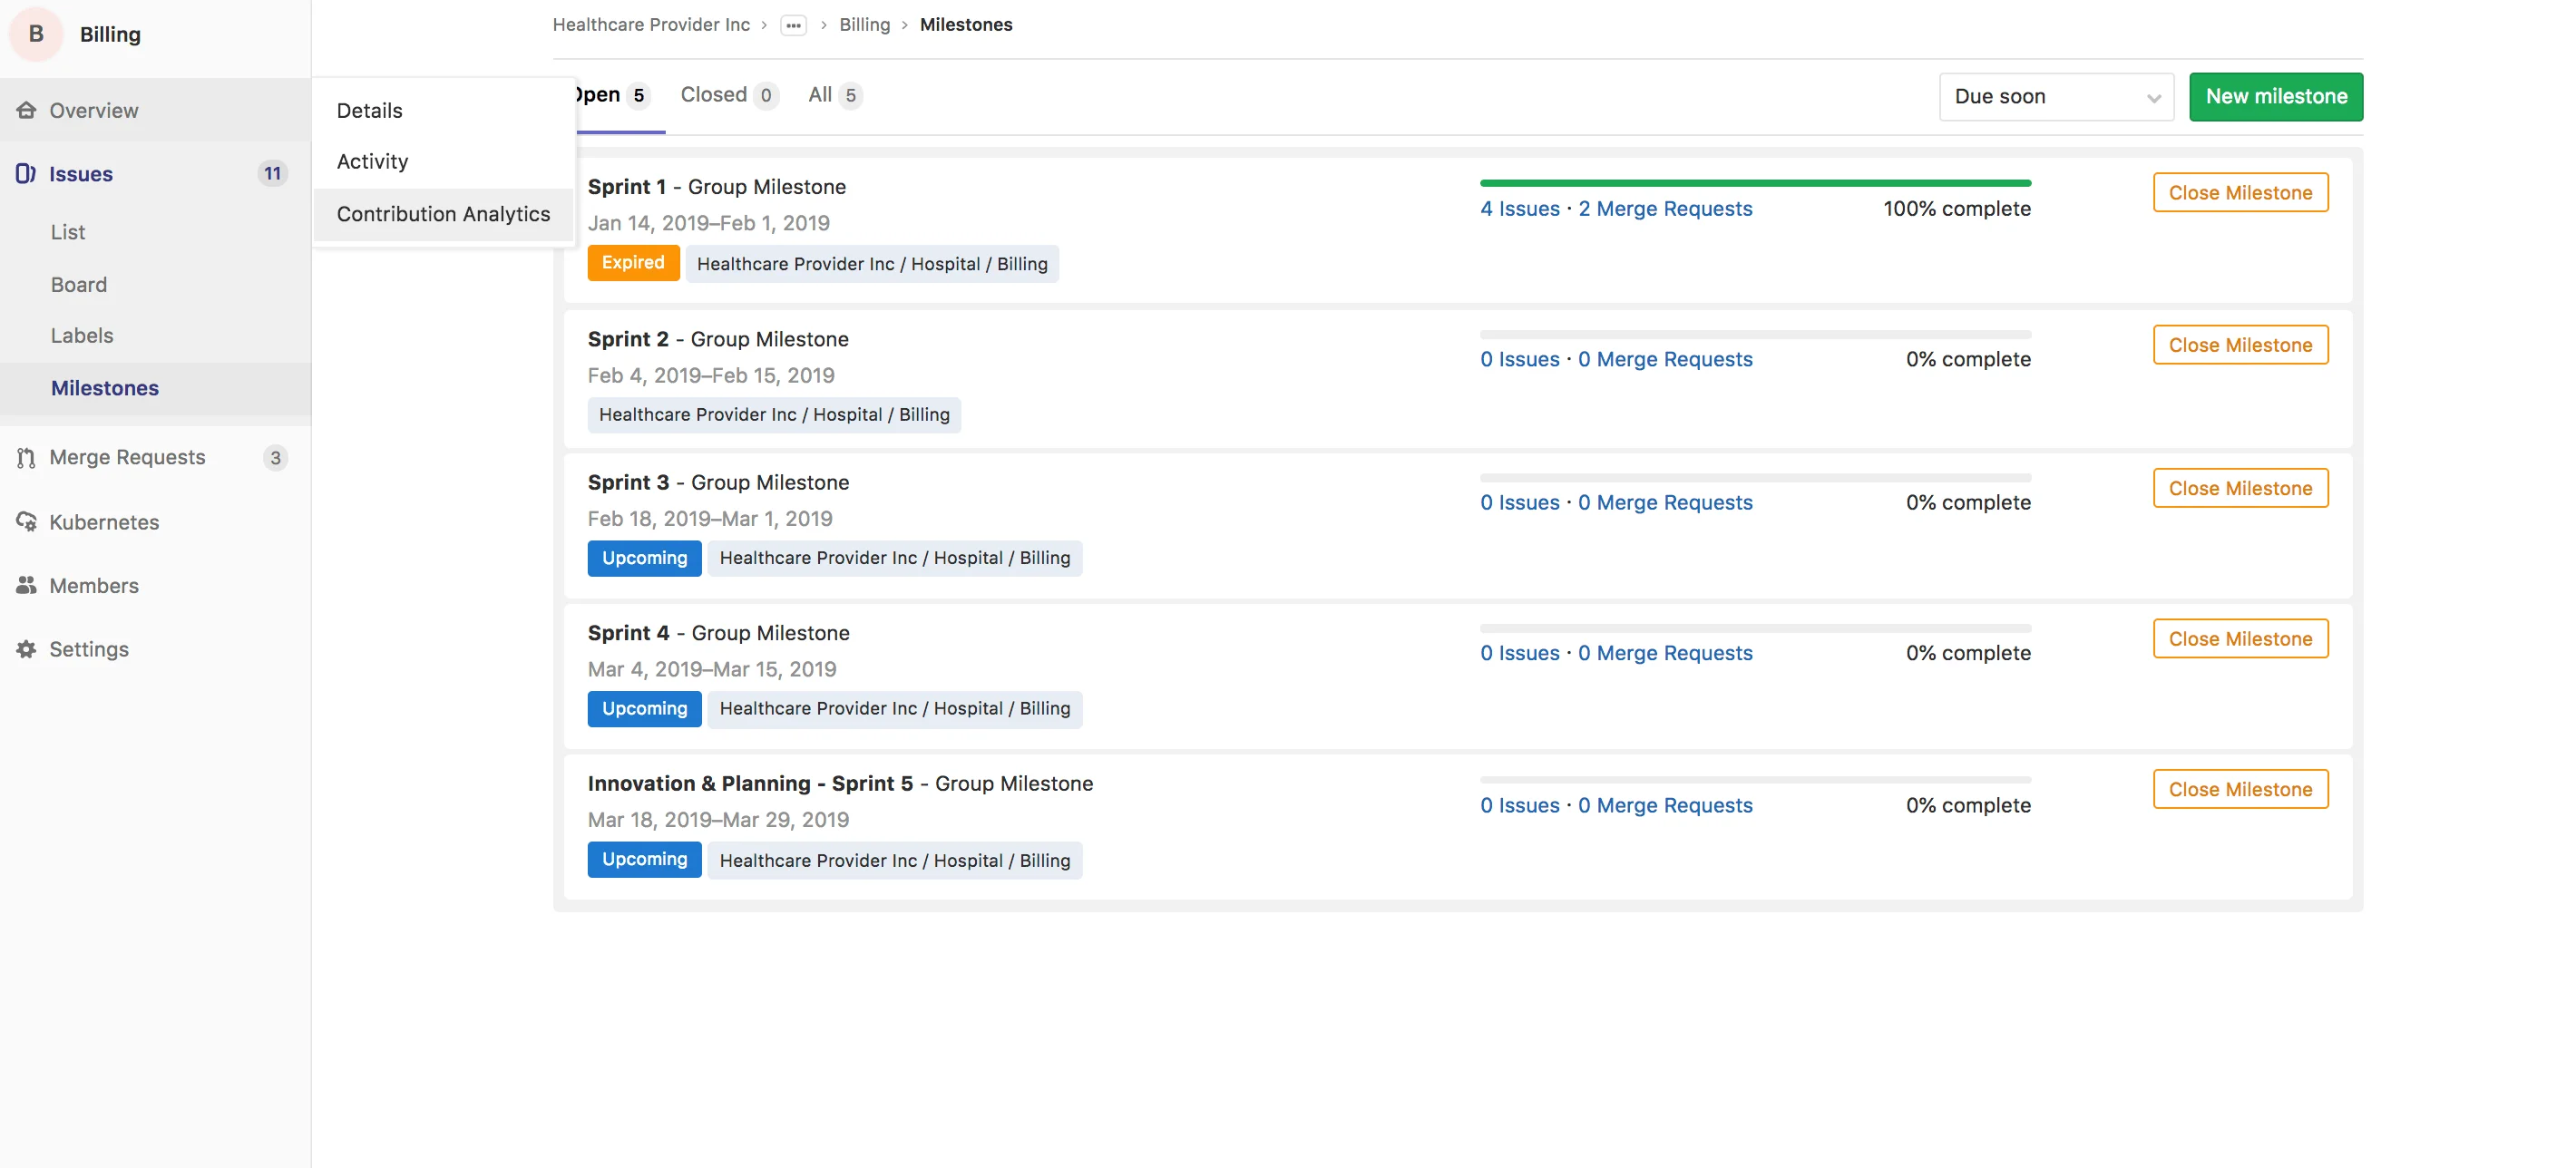Click the Due soon dropdown chevron arrow
2576x1168 pixels.
point(2153,98)
